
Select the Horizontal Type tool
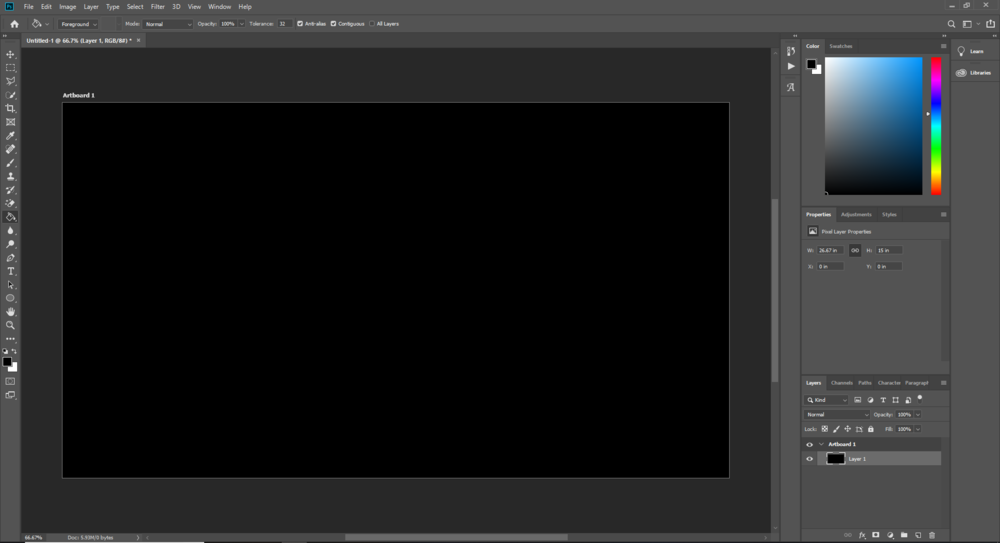10,271
